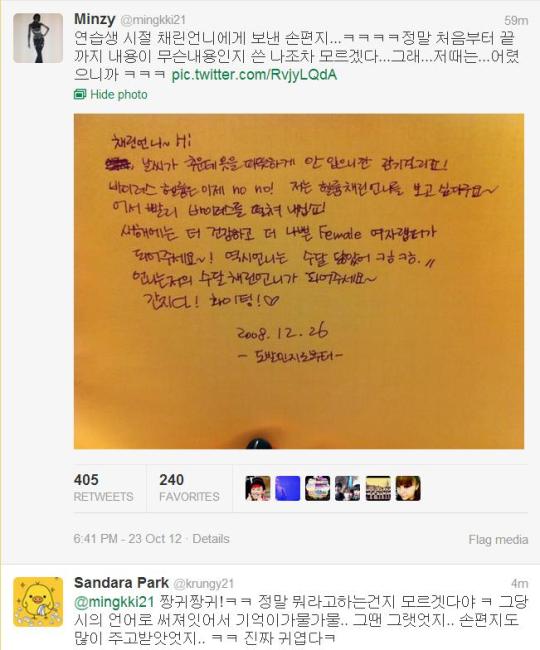Open first retweeter avatar with red hat
The image size is (540, 650).
258,488
